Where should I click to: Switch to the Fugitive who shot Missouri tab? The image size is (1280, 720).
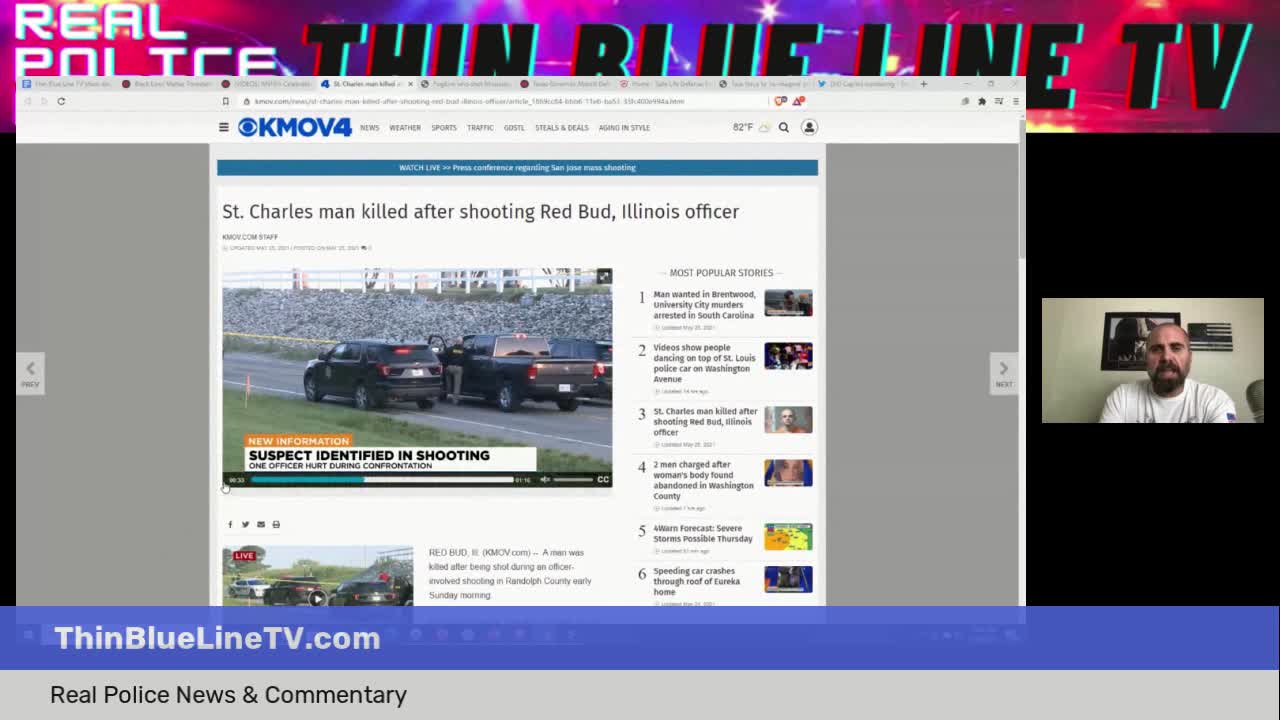tap(468, 84)
